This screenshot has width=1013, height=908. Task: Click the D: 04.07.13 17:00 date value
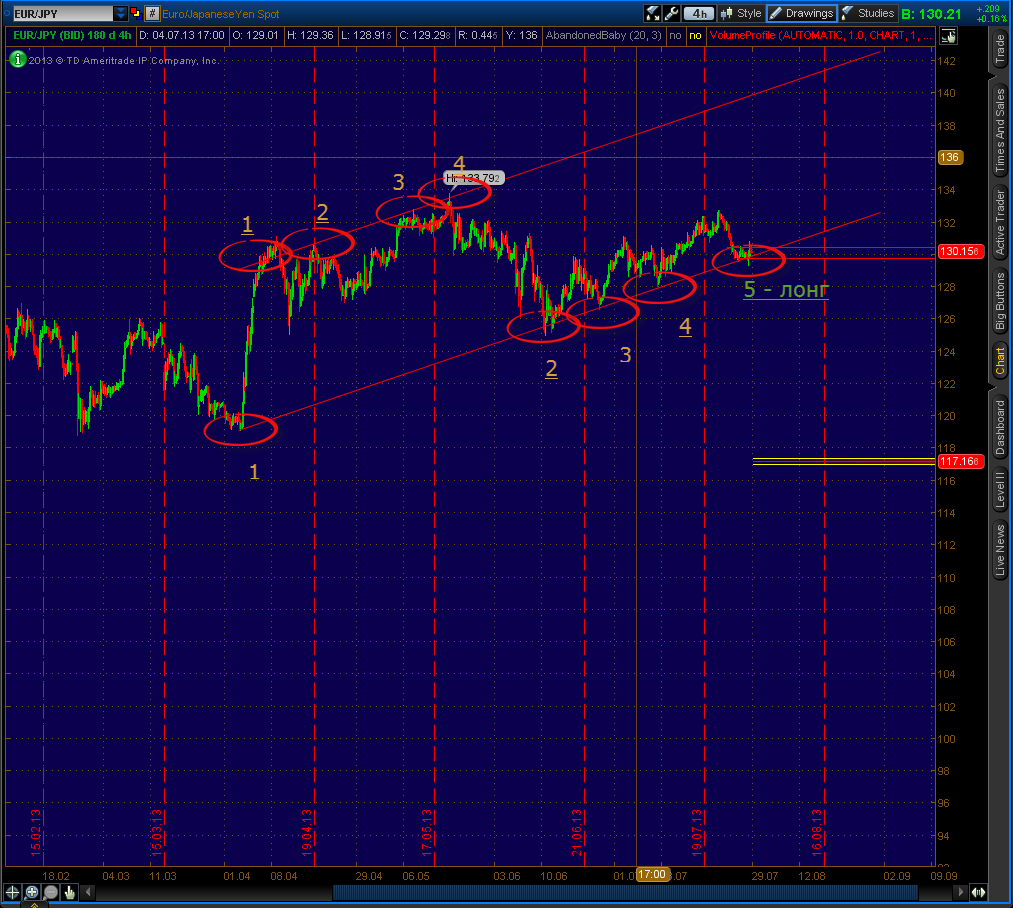point(182,35)
